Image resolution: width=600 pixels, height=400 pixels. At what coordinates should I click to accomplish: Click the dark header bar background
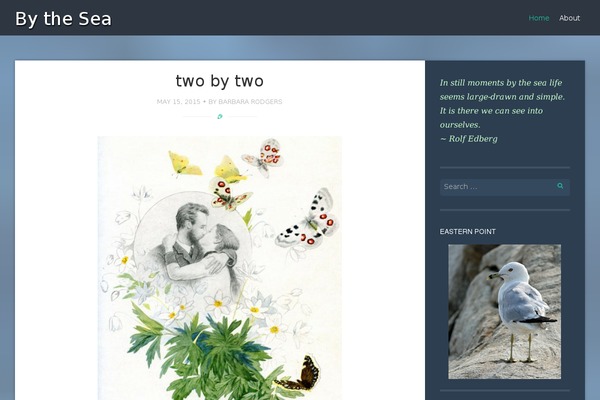[306, 18]
